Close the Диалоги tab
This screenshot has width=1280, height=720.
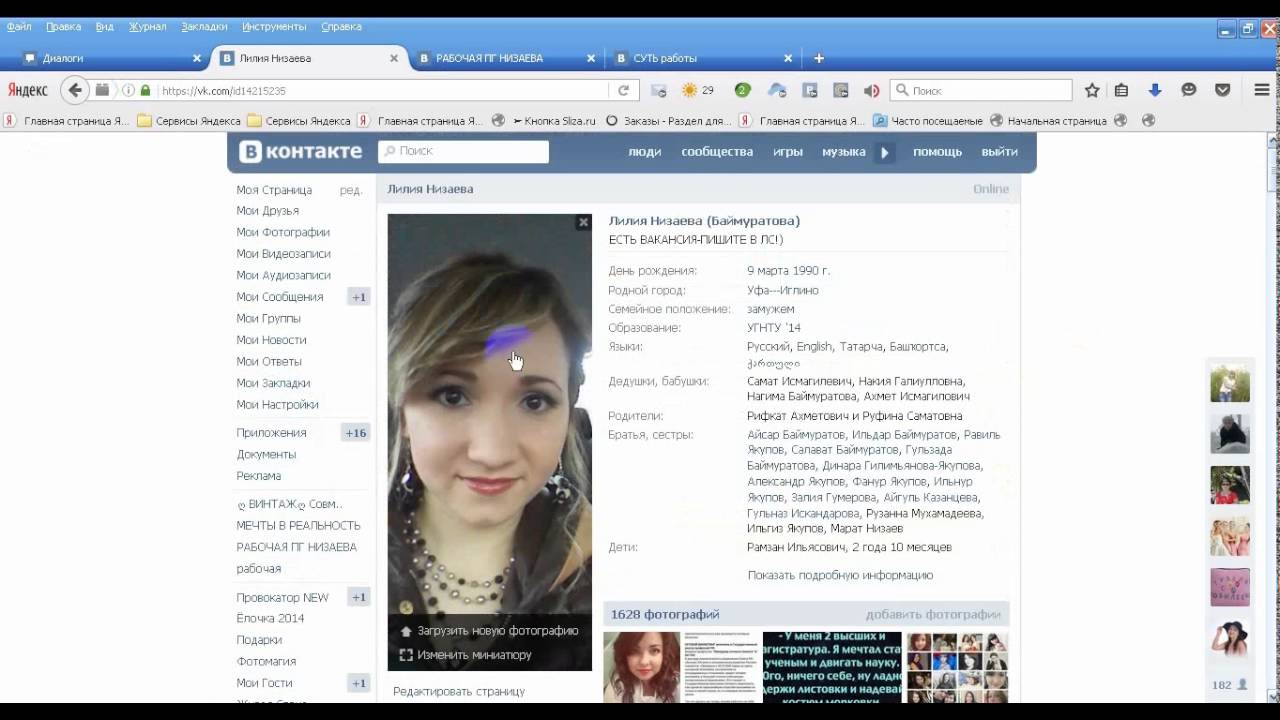pos(197,58)
